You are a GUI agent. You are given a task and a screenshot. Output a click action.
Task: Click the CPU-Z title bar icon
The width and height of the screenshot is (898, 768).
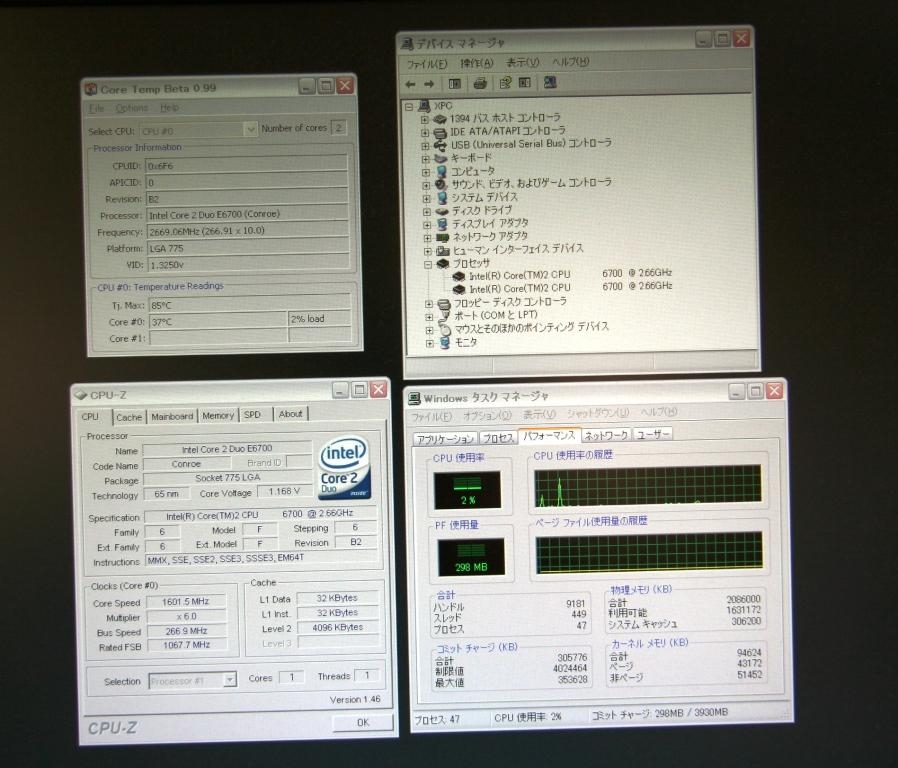81,395
